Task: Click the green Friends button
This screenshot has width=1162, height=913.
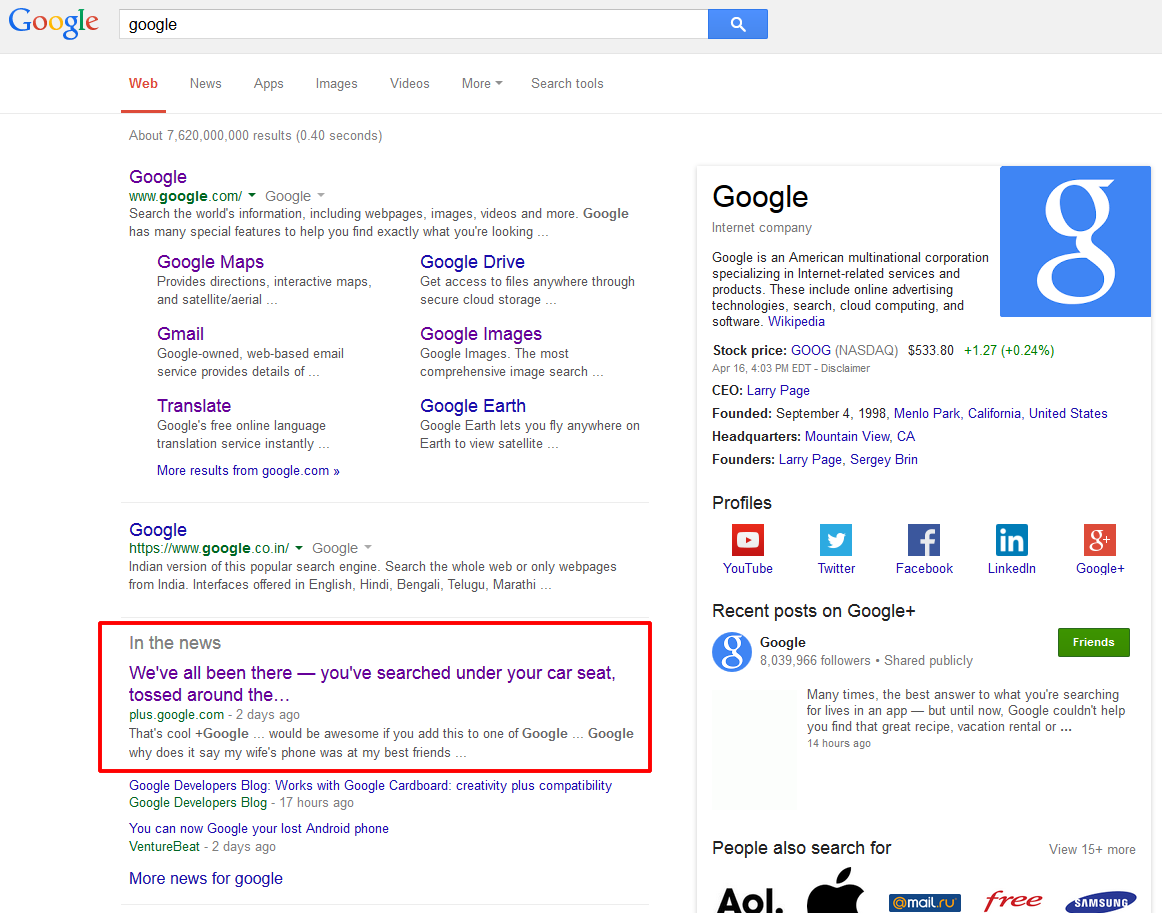Action: [x=1093, y=643]
